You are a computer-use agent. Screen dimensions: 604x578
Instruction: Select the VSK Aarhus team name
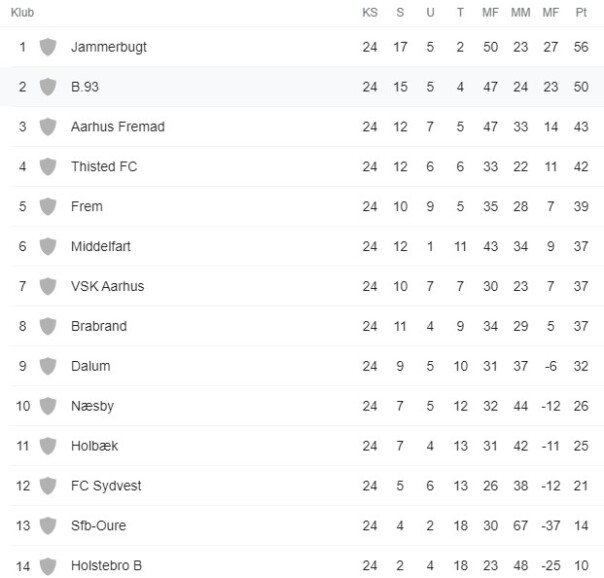pyautogui.click(x=107, y=286)
